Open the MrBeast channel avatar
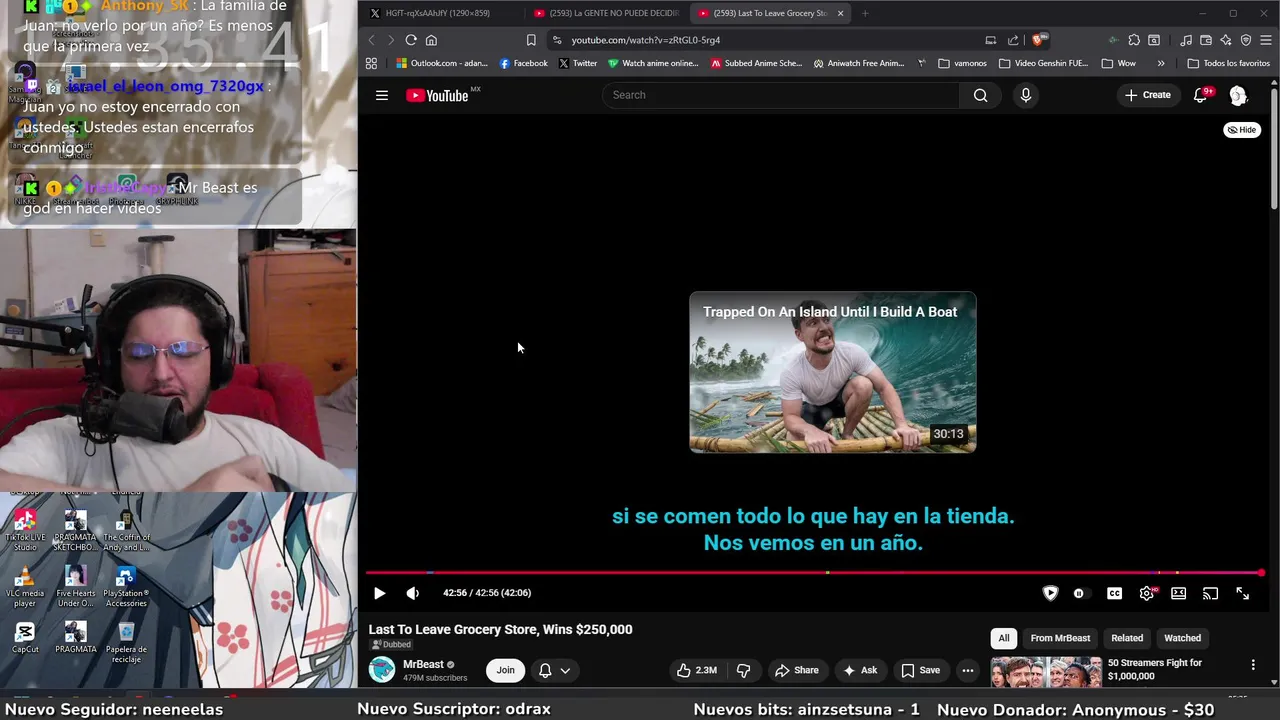 (382, 670)
